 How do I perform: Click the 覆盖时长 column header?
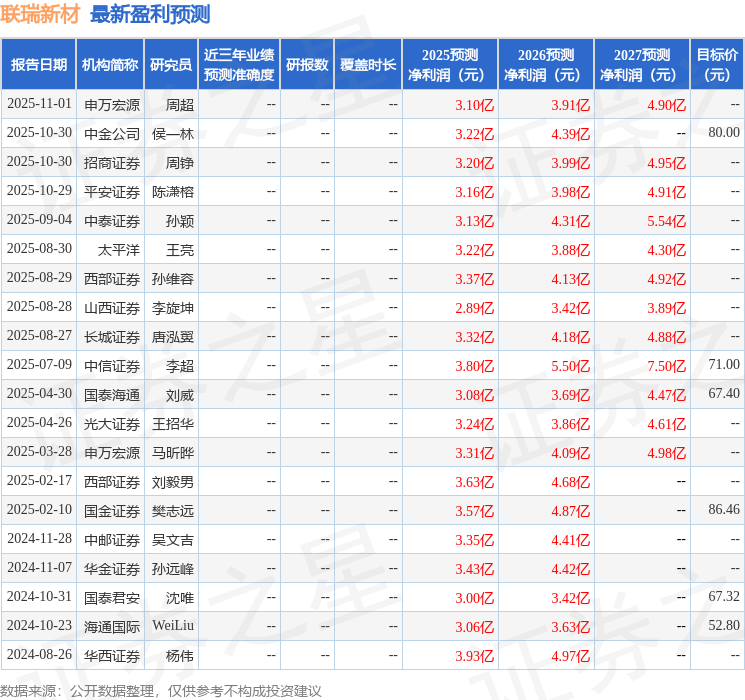pyautogui.click(x=368, y=65)
